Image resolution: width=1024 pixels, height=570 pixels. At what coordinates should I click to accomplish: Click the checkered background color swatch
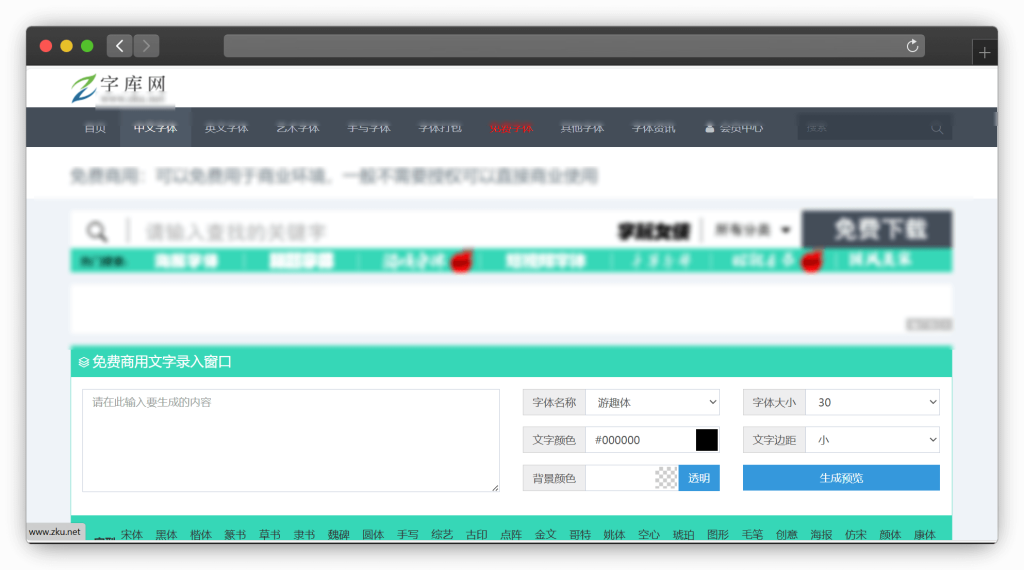point(666,478)
